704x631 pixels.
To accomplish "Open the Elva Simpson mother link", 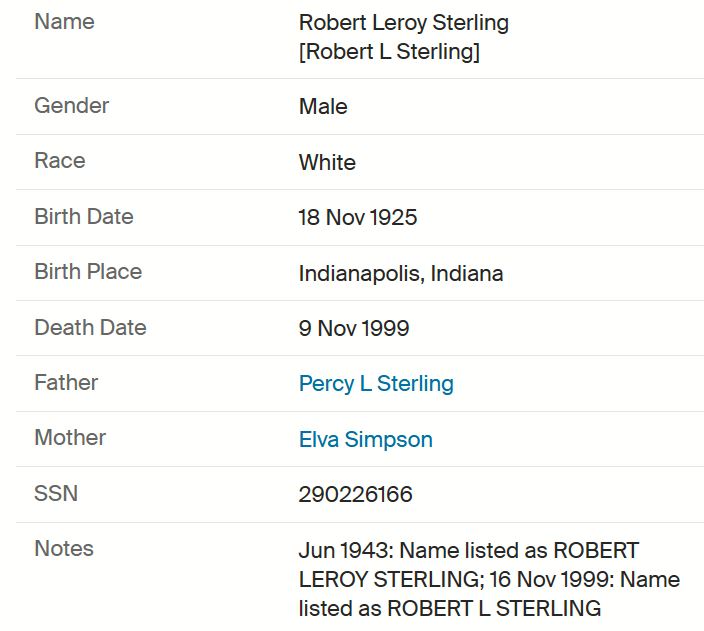I will [366, 439].
